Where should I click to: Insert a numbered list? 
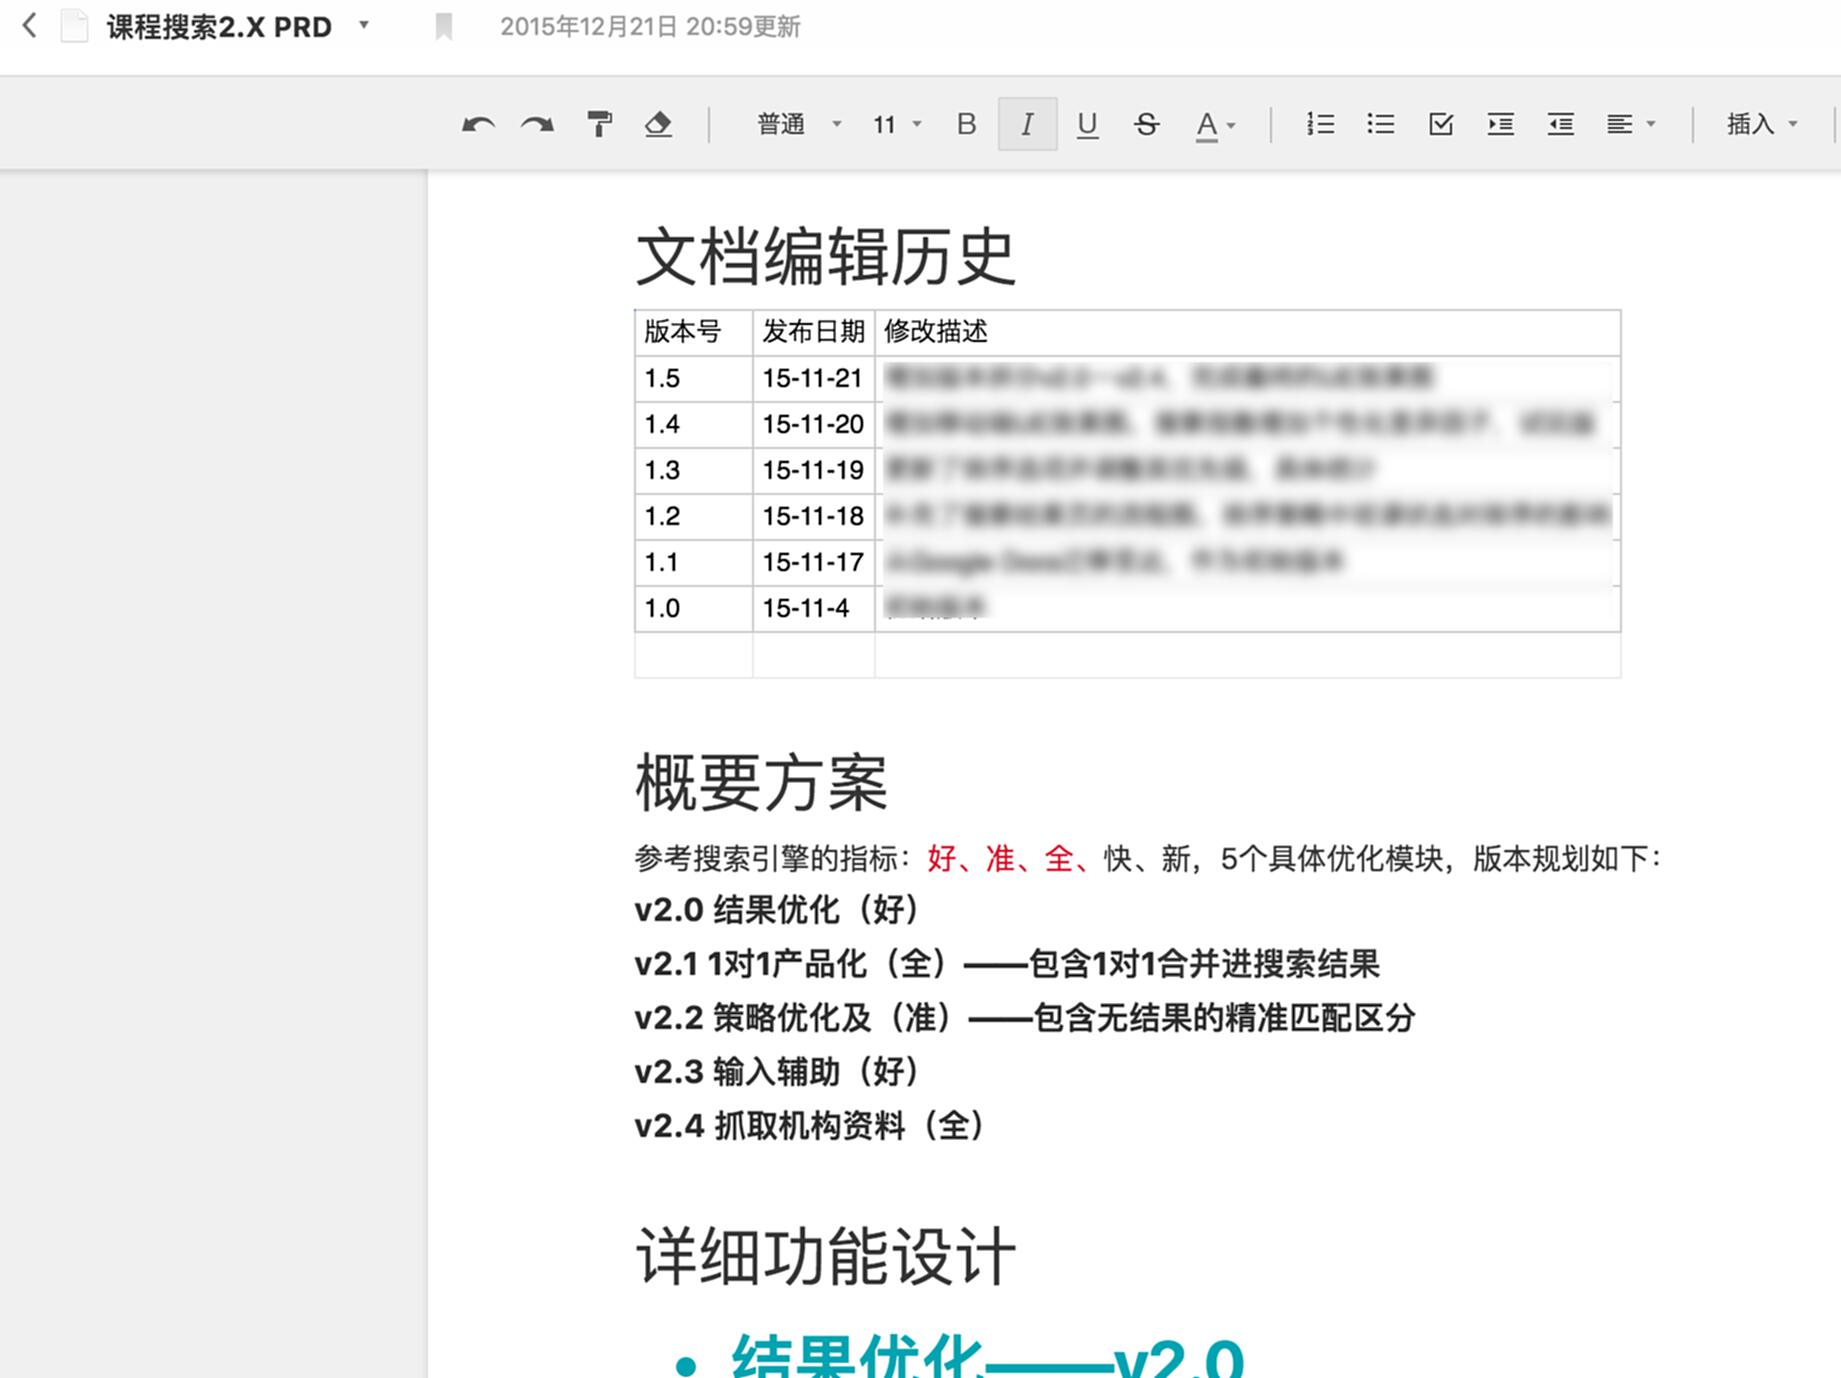click(1320, 124)
